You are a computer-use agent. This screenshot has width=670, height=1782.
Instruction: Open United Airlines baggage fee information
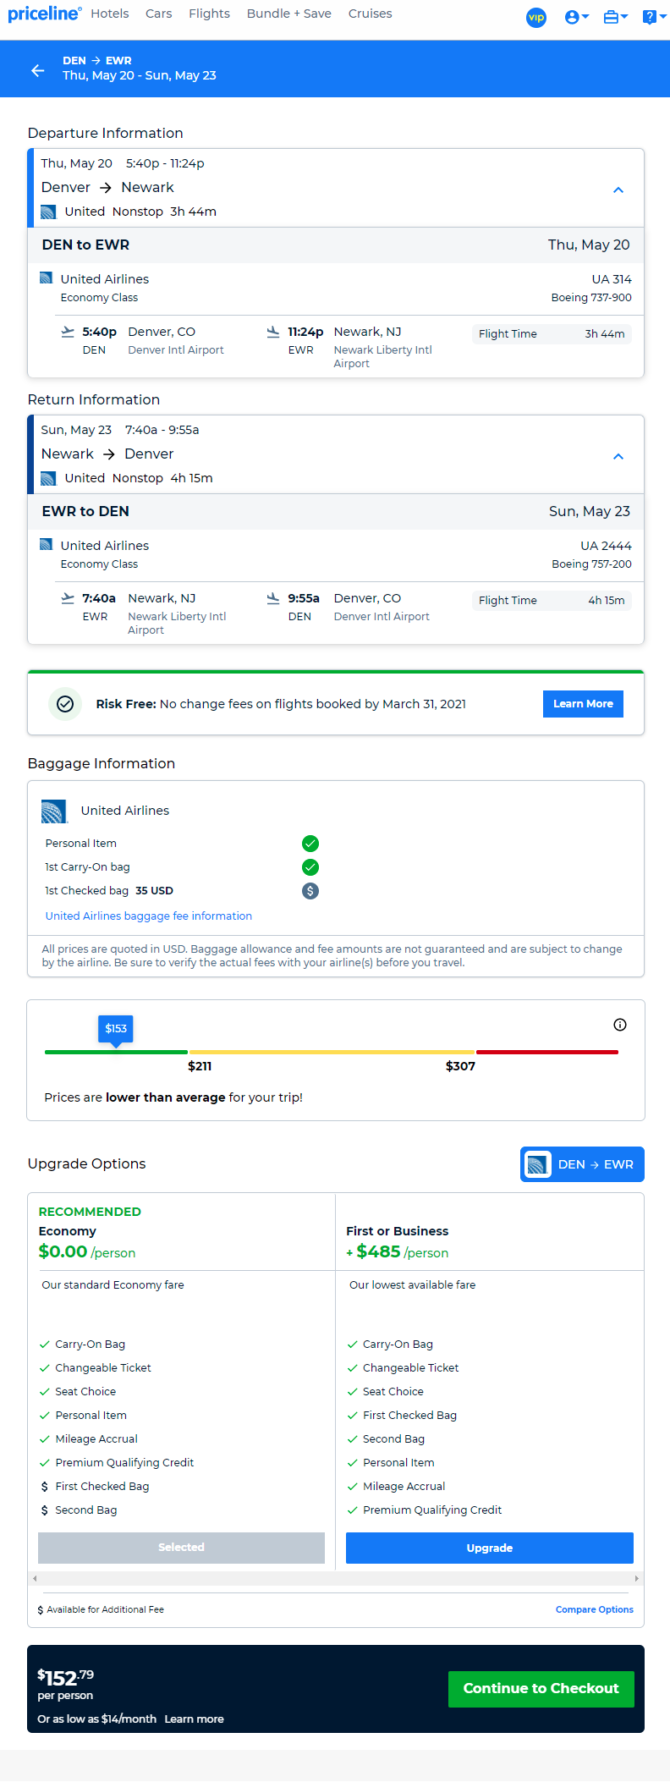coord(148,916)
